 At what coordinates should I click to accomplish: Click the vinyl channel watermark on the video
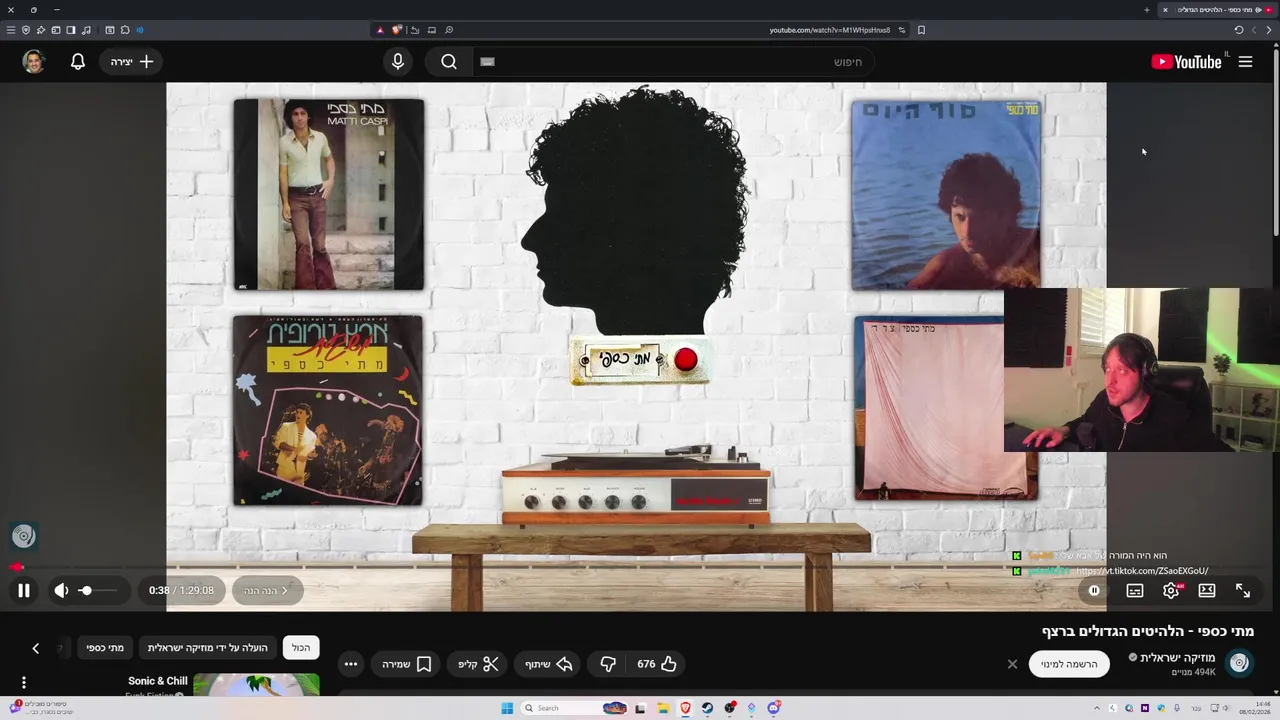[24, 537]
